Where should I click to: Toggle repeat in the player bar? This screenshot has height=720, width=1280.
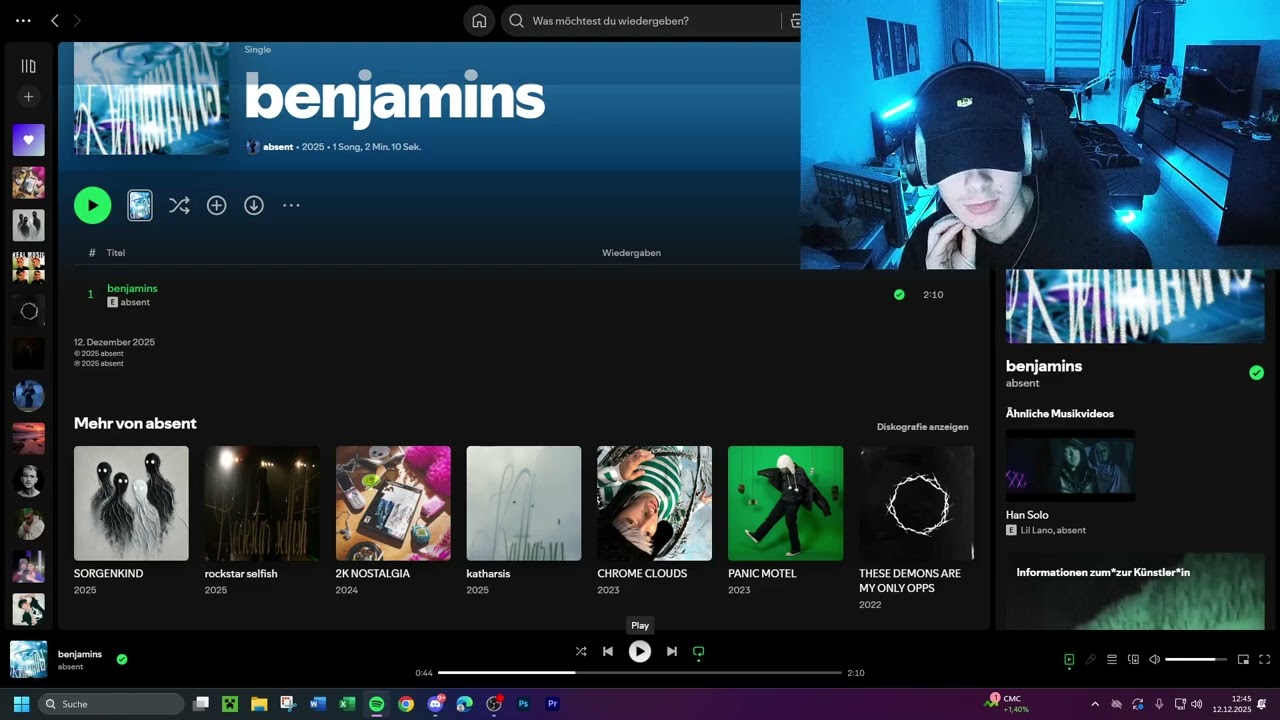coord(699,651)
